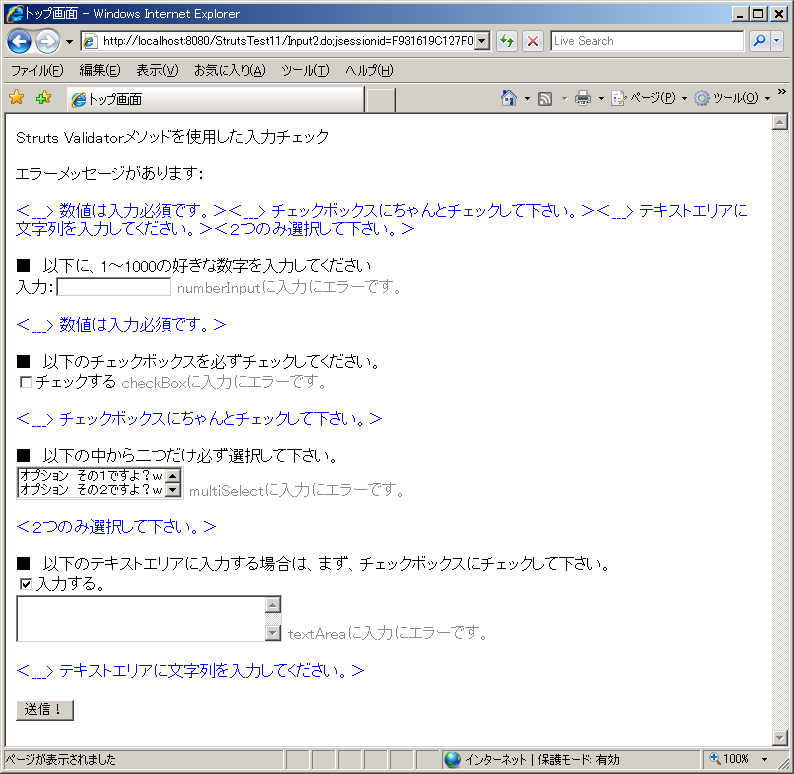
Task: Click the Favorites Center star icon
Action: (x=17, y=97)
